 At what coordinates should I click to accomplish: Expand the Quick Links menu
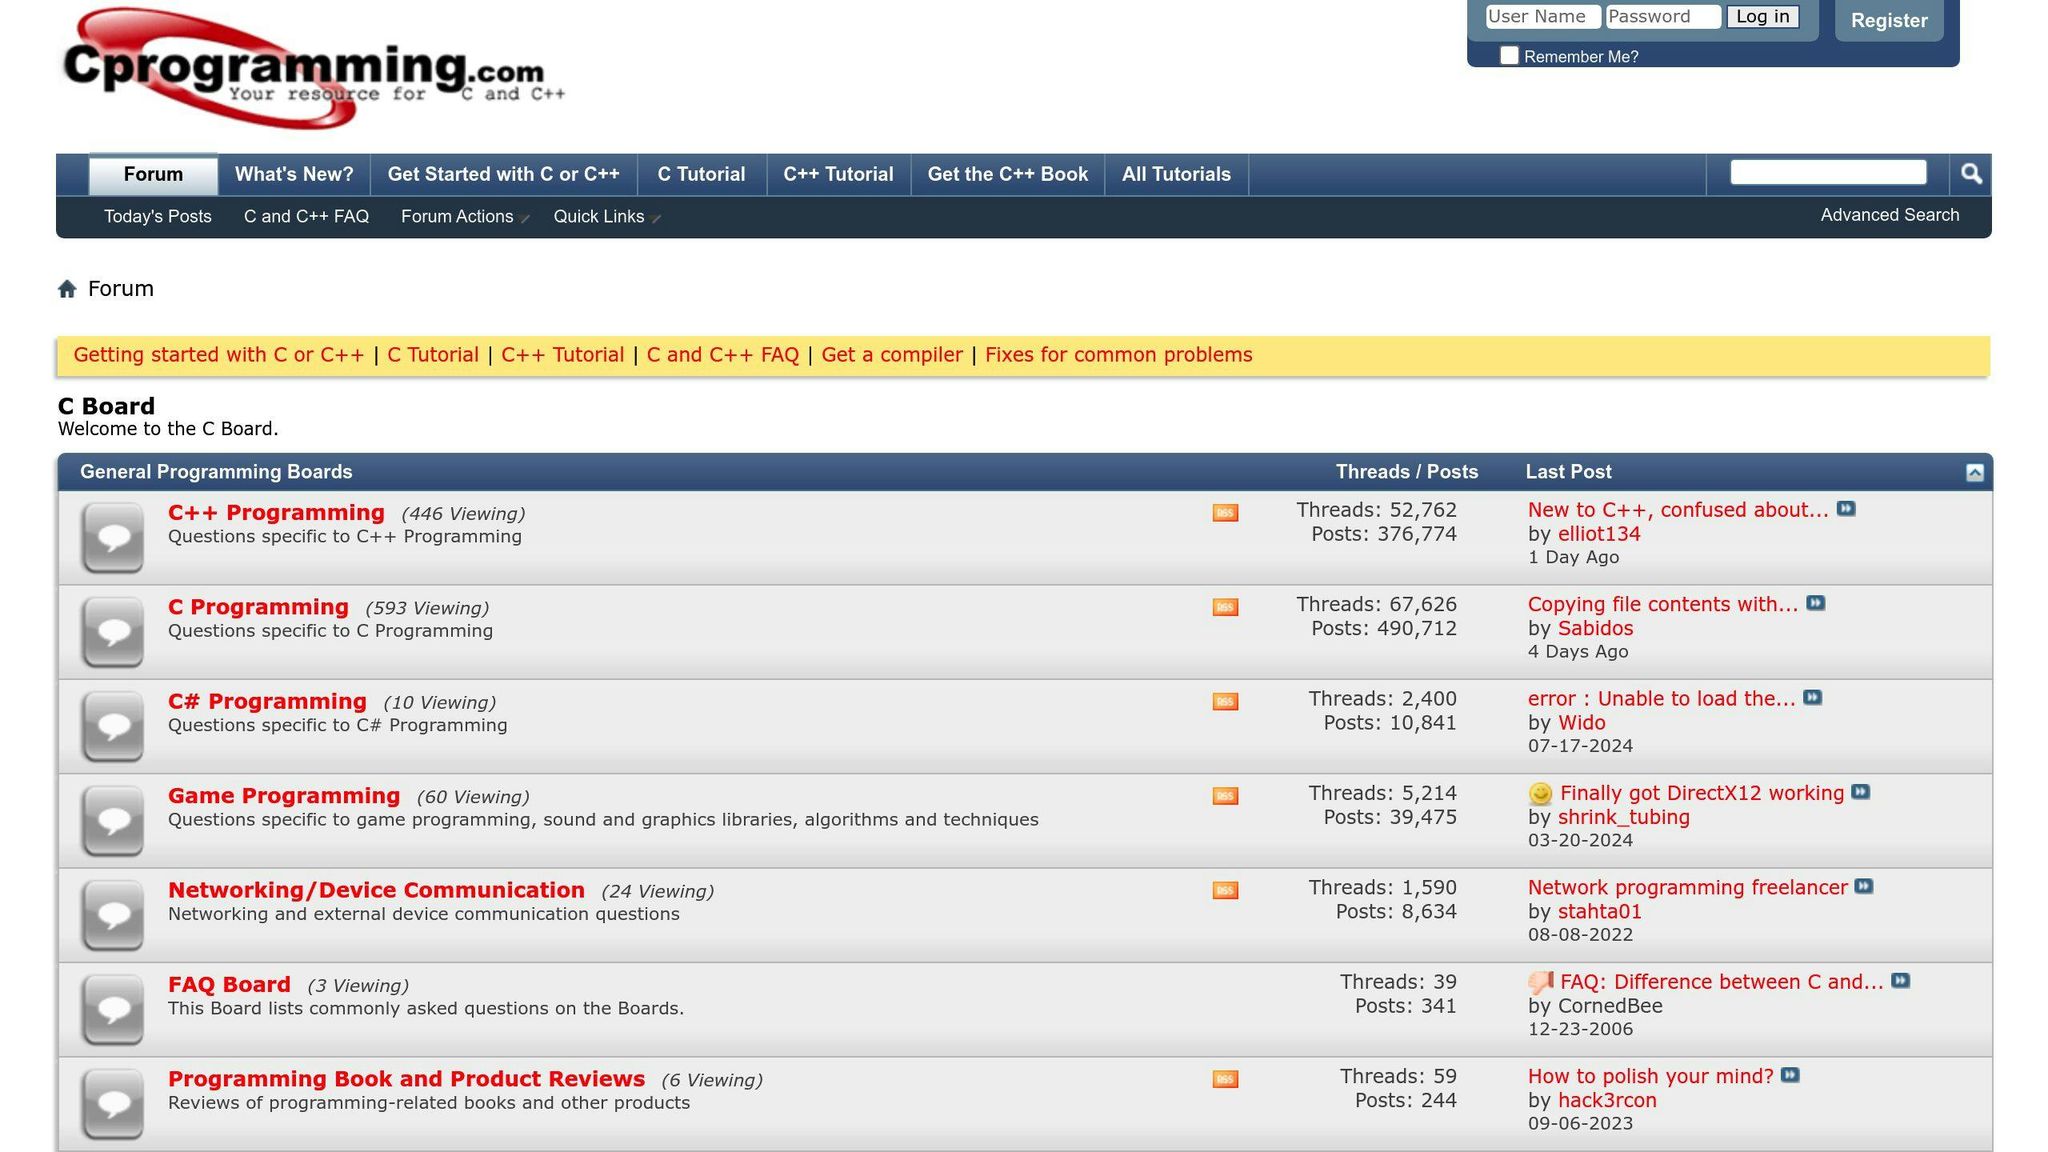point(606,217)
